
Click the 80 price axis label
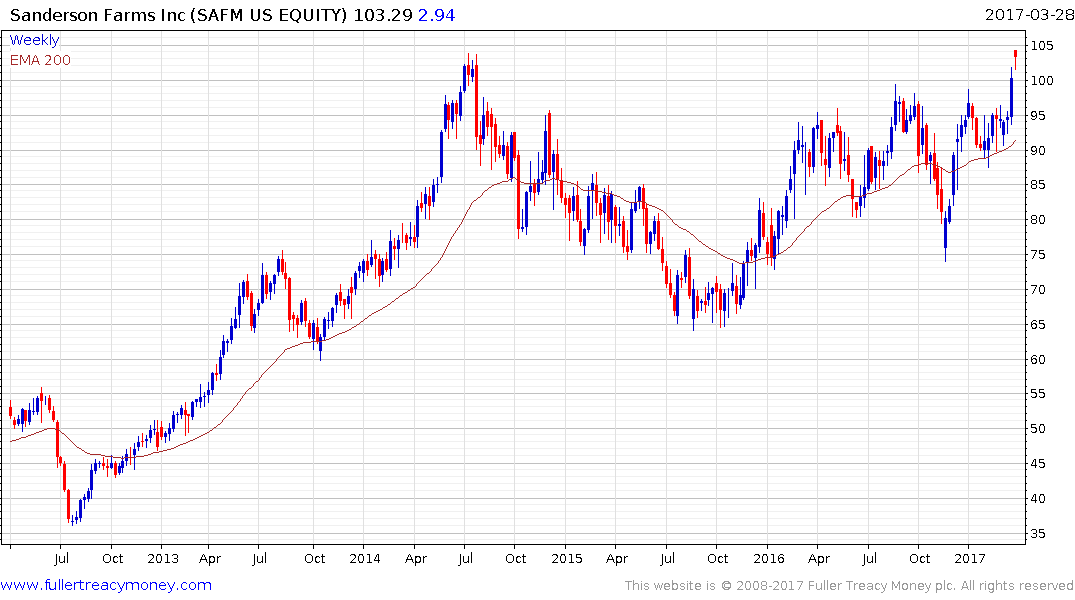[x=1038, y=219]
